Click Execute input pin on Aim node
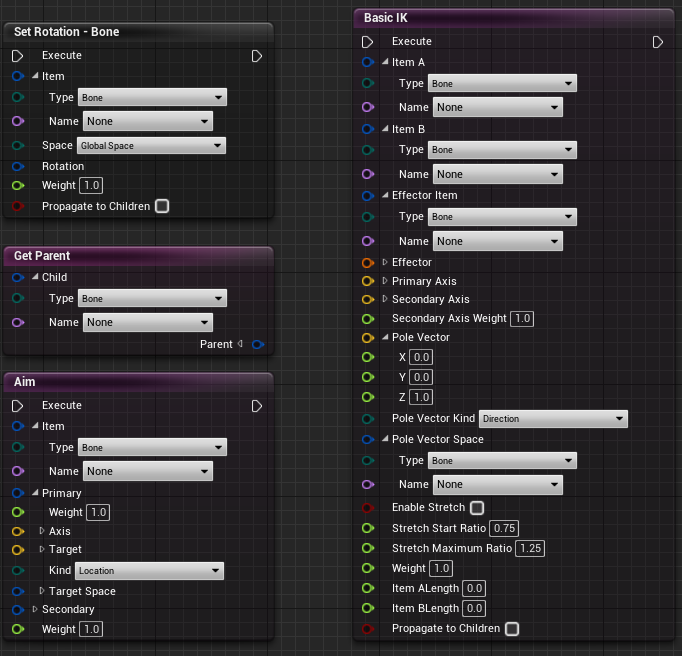Viewport: 682px width, 656px height. coord(17,406)
